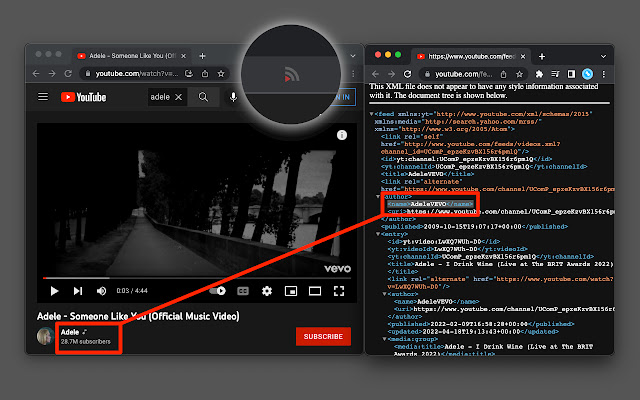
Task: Click the 'AdeleVEVO' title element text
Action: (x=426, y=174)
